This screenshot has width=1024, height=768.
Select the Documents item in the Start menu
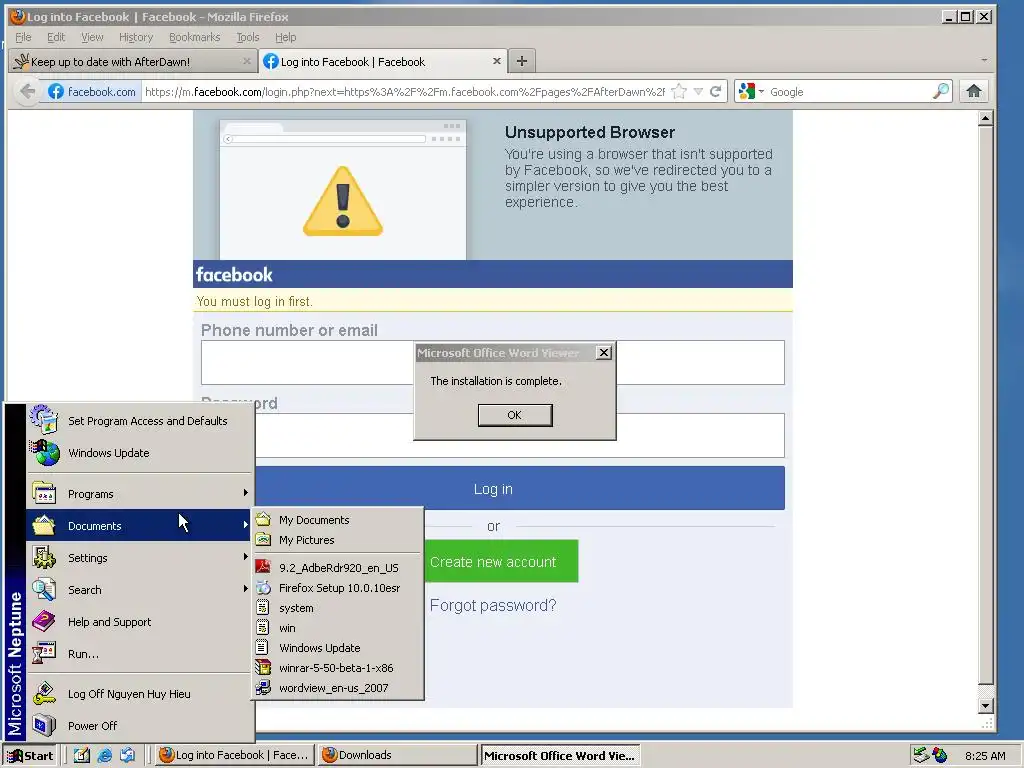tap(139, 526)
